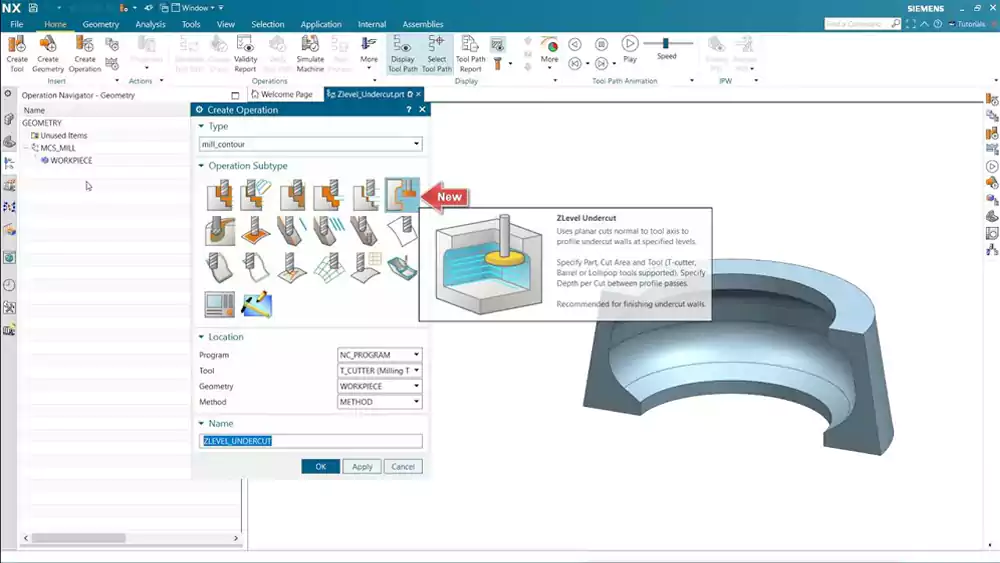The height and width of the screenshot is (563, 1000).
Task: Collapse the Operation Subtype section
Action: [x=201, y=166]
